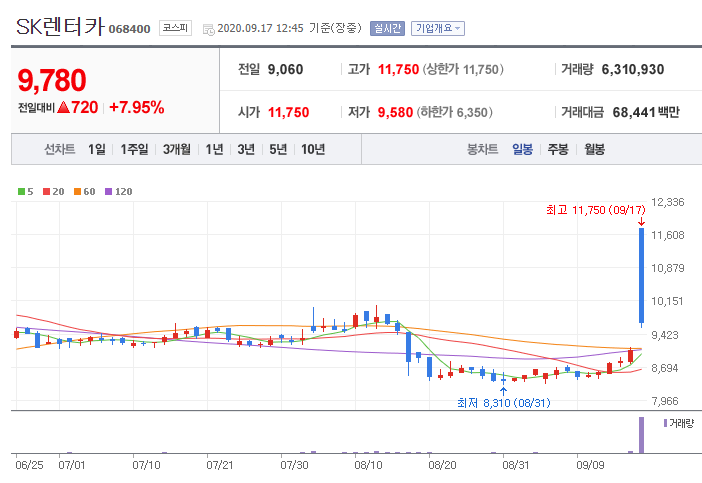Click the purple 거래량 volume legend
702x483 pixels.
pos(679,423)
